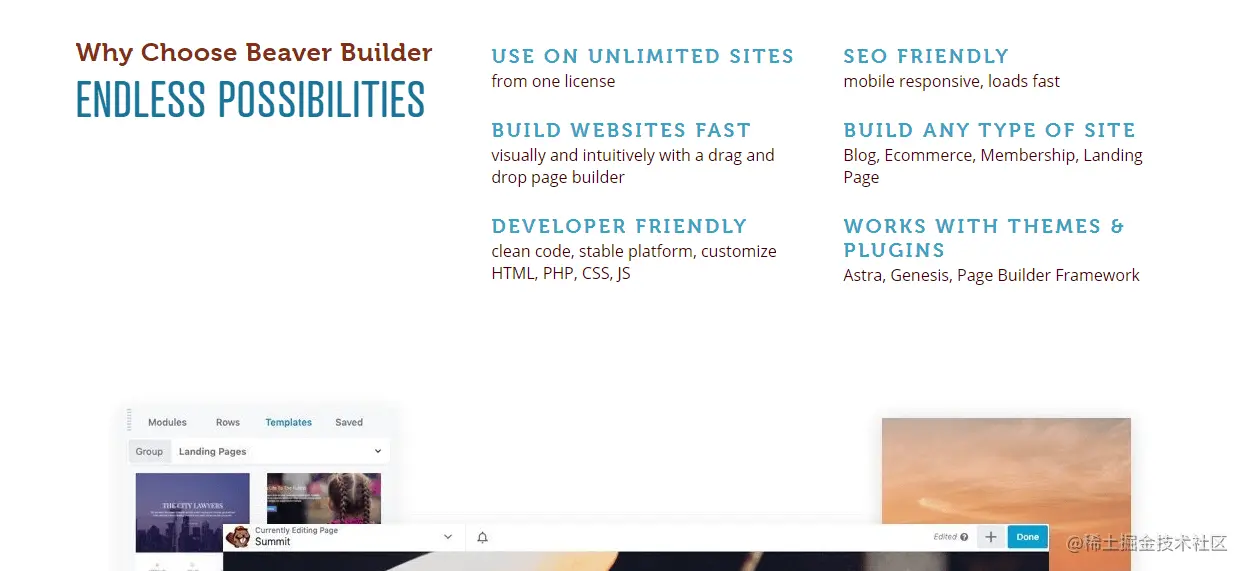Viewport: 1245px width, 571px height.
Task: Click the Summit page title
Action: point(273,542)
